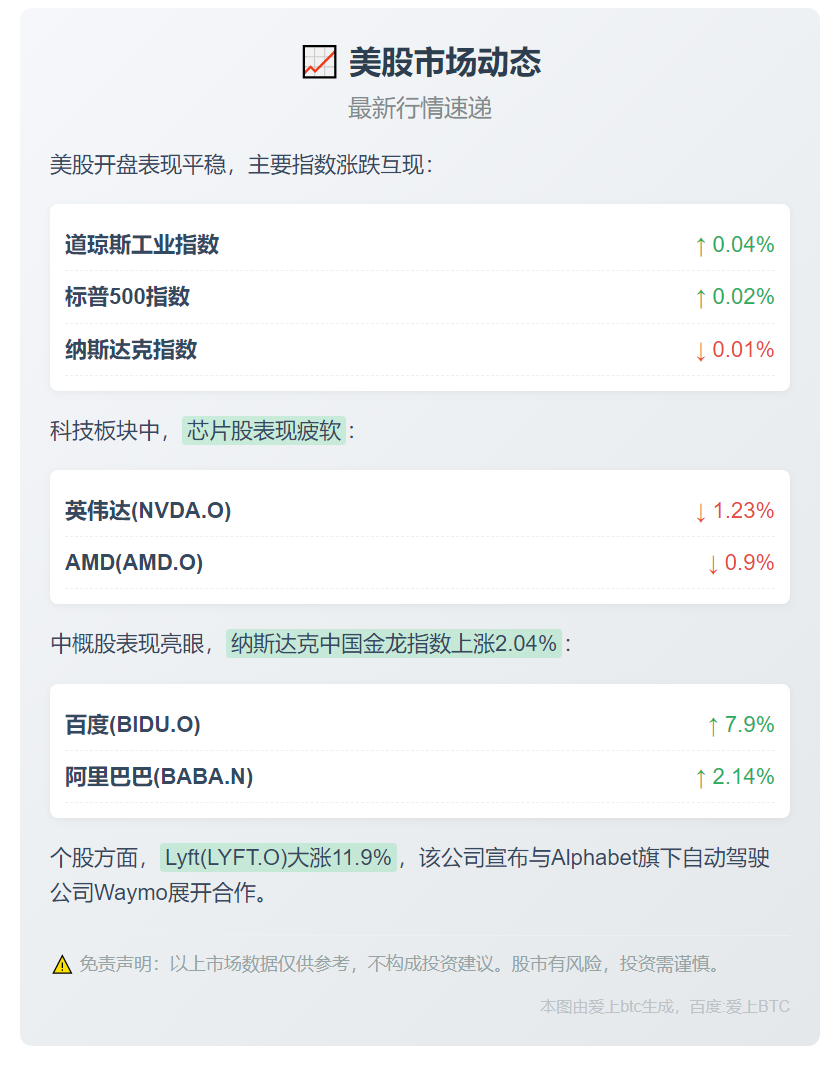Select the 道琼斯工业指数 row label

coord(142,245)
